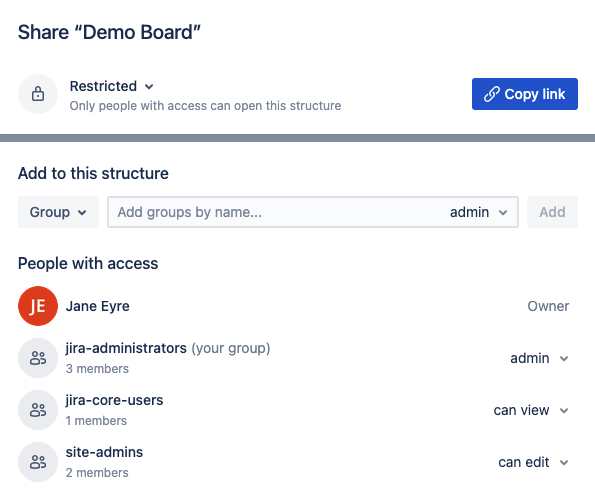This screenshot has height=499, width=595.
Task: Change site-admins can edit permission
Action: [x=533, y=462]
